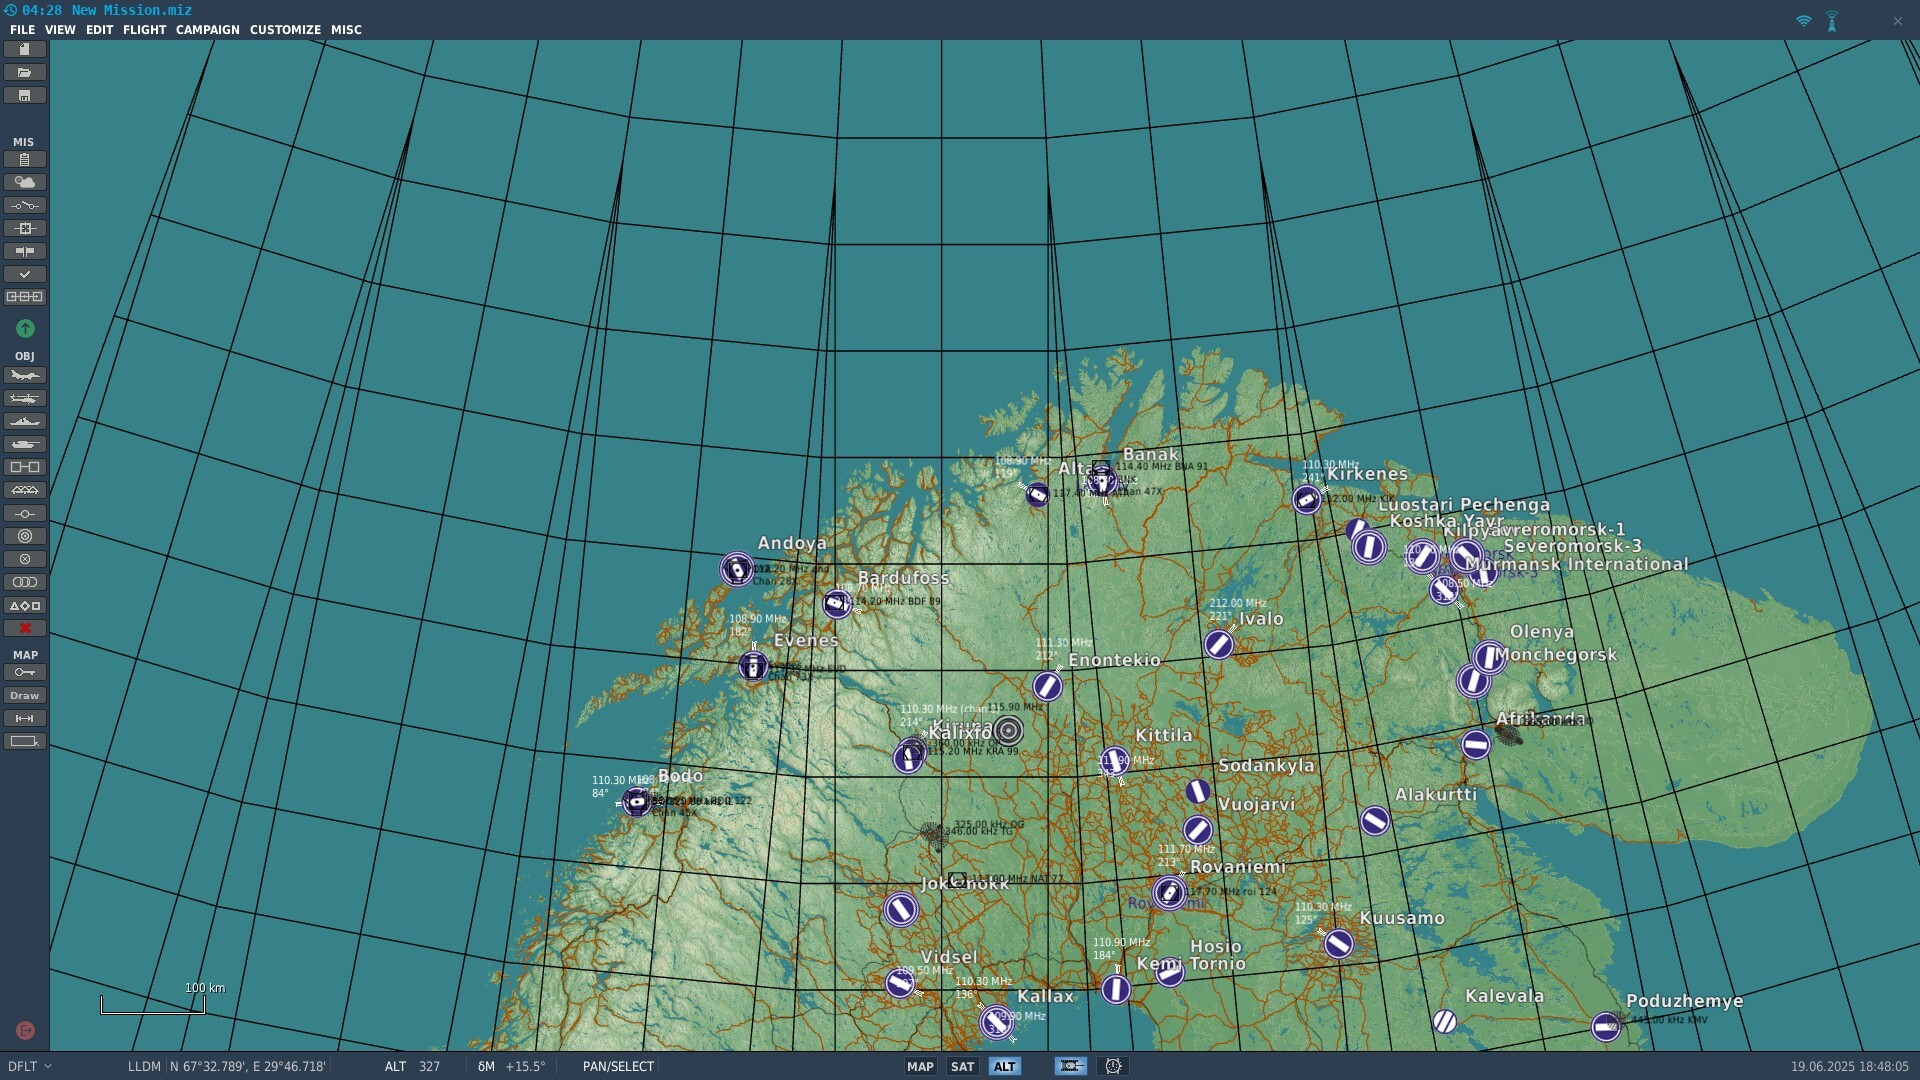Select the Enontekio airfield marker
1920x1080 pixels.
point(1047,687)
